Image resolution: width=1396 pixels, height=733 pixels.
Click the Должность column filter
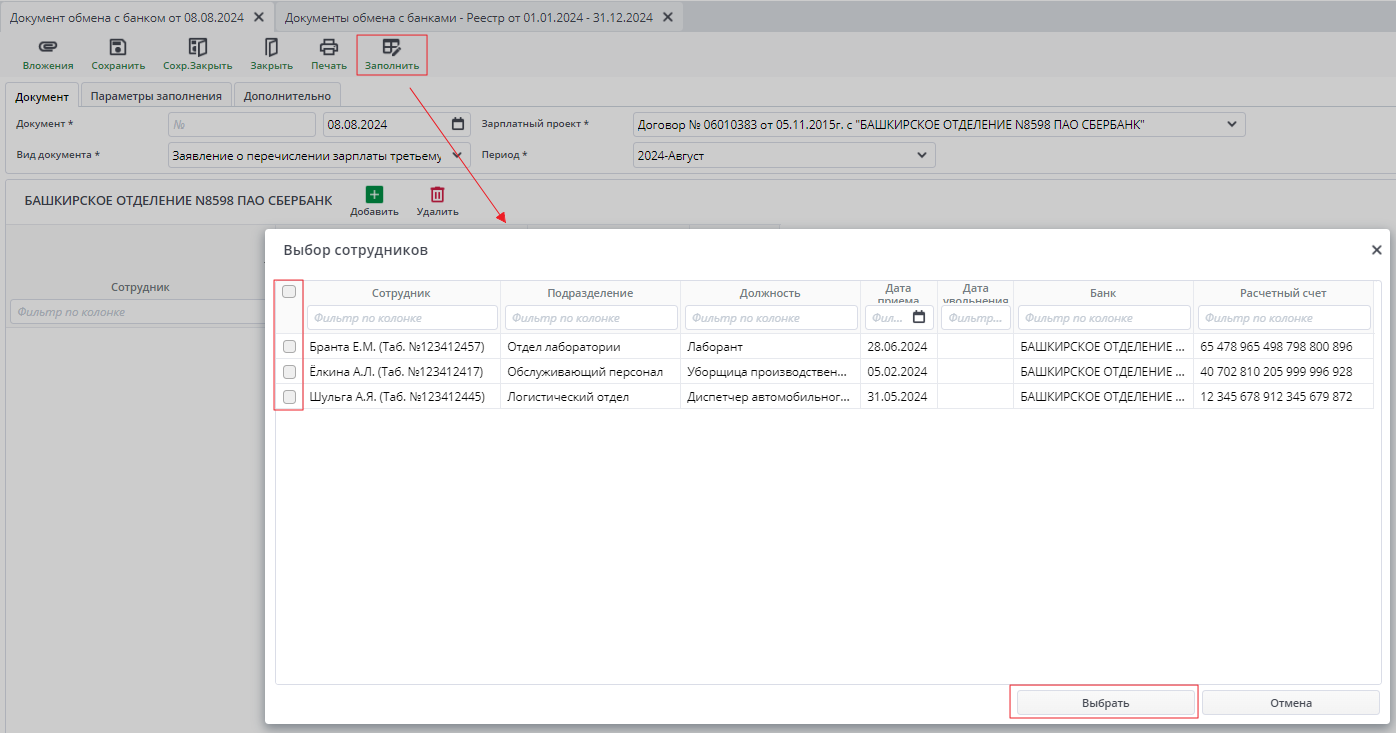tap(771, 317)
